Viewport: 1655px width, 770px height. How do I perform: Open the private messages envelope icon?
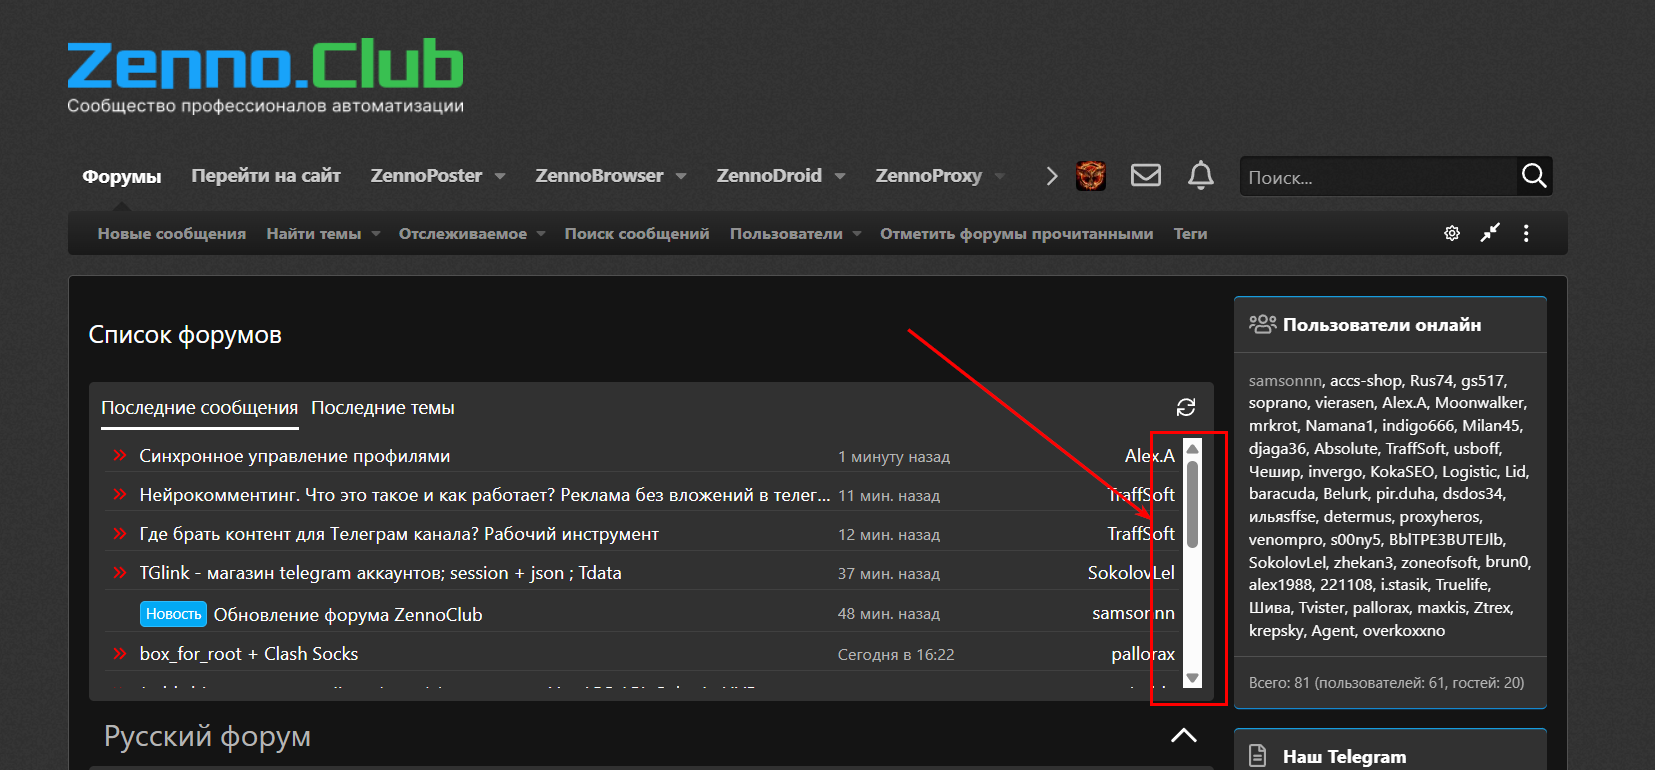[x=1146, y=176]
